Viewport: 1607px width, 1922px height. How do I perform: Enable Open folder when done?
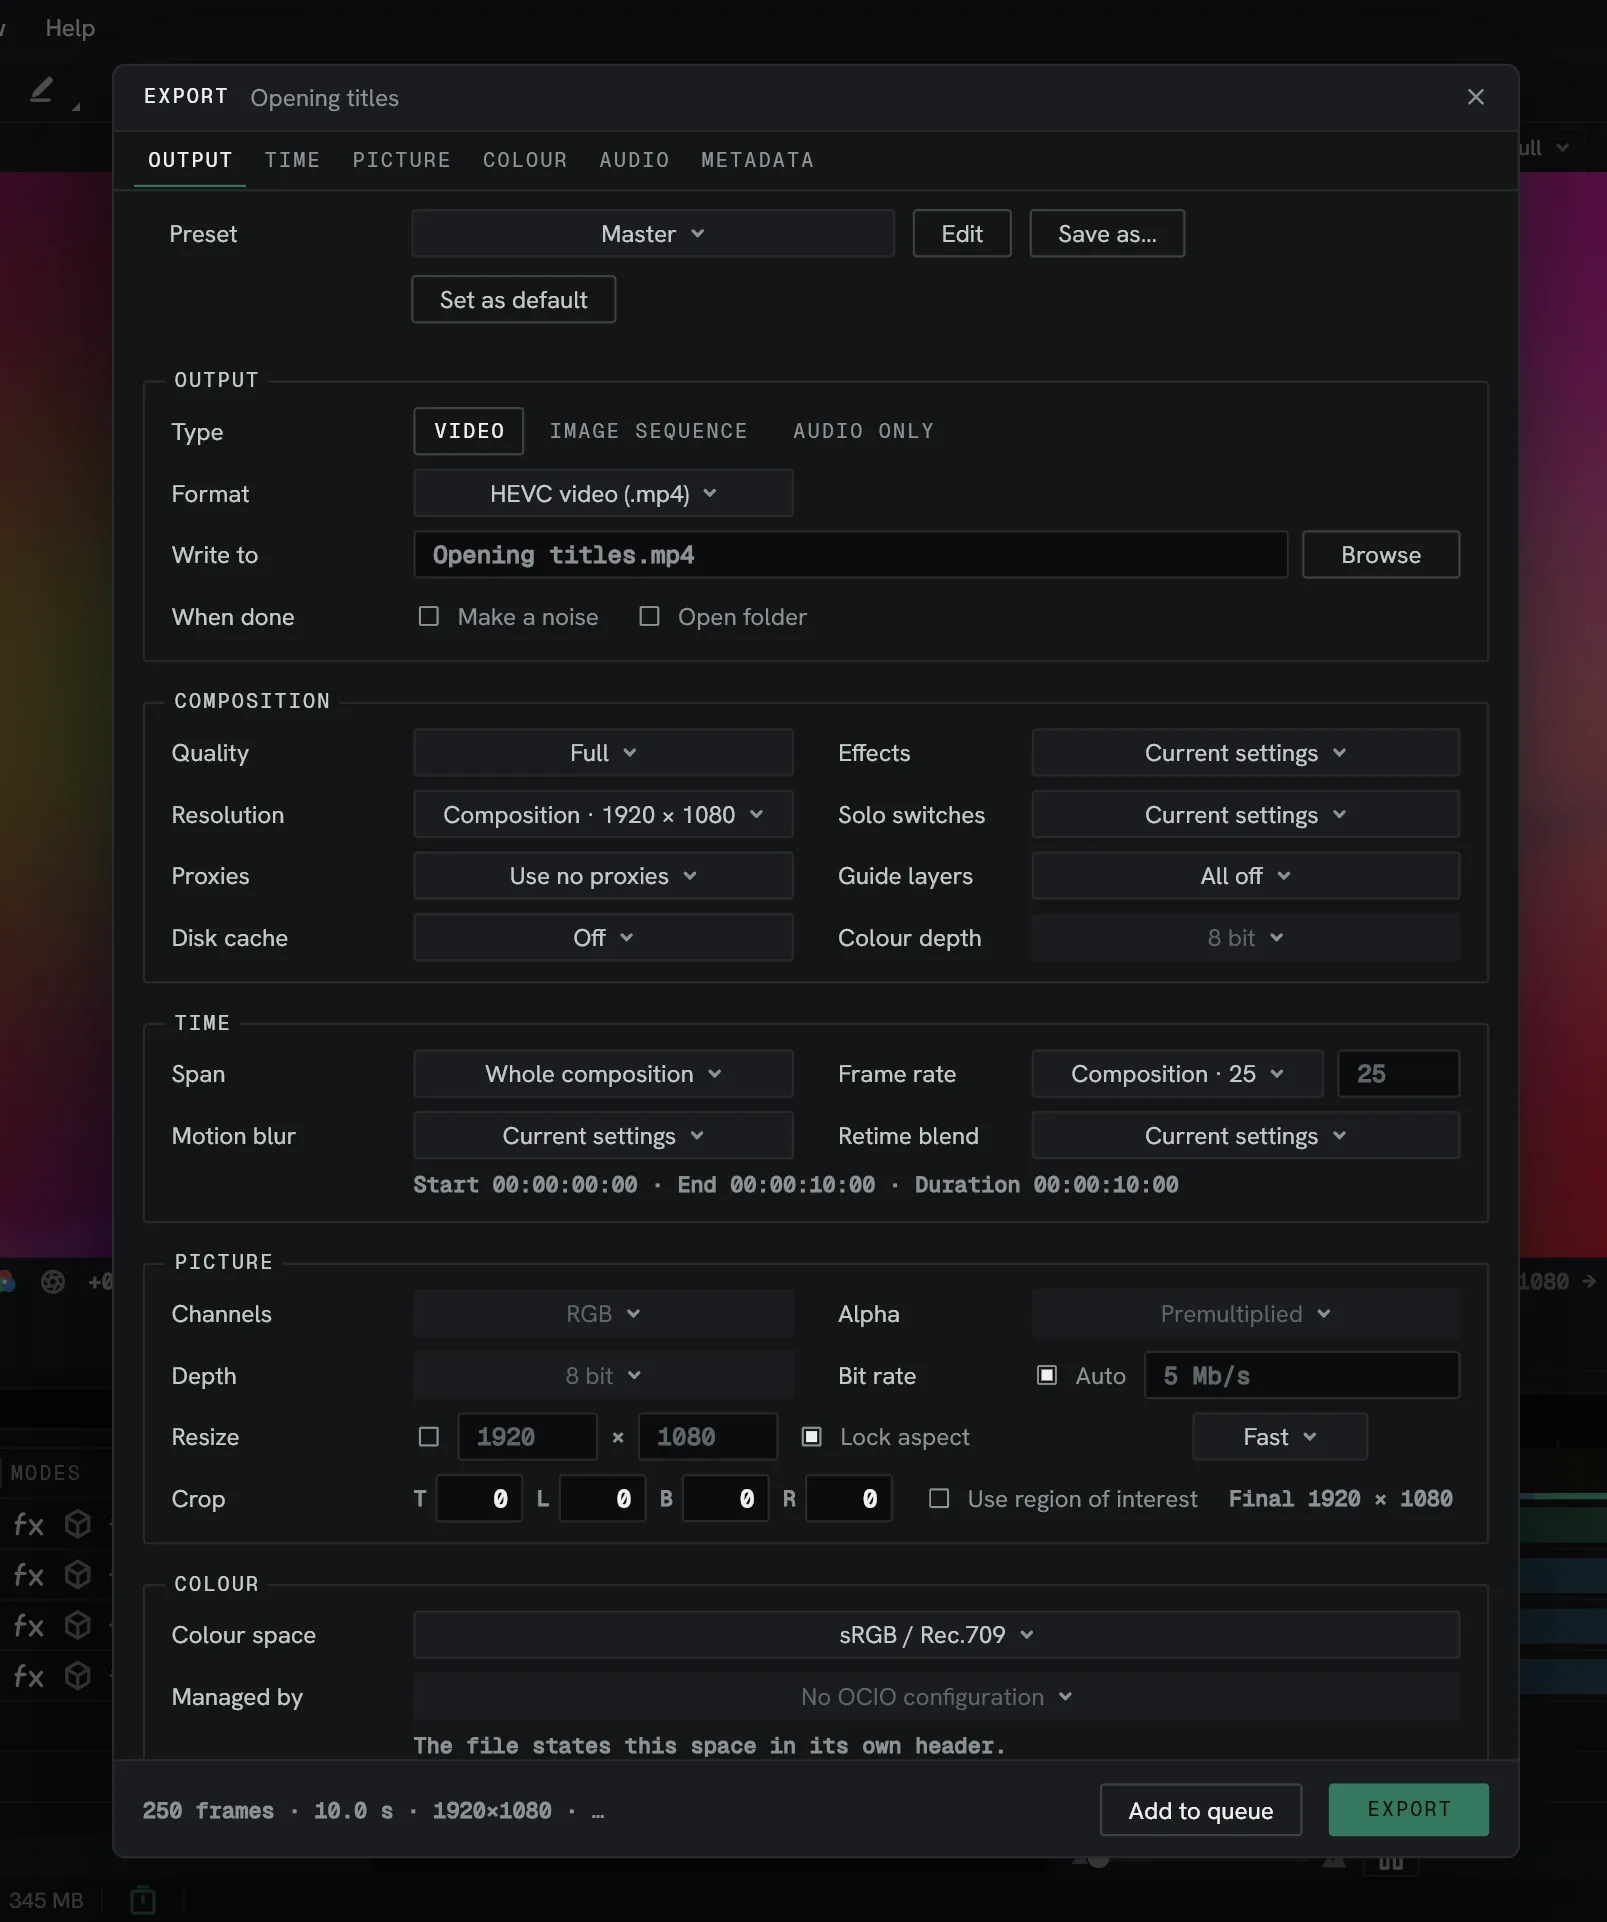pos(649,616)
